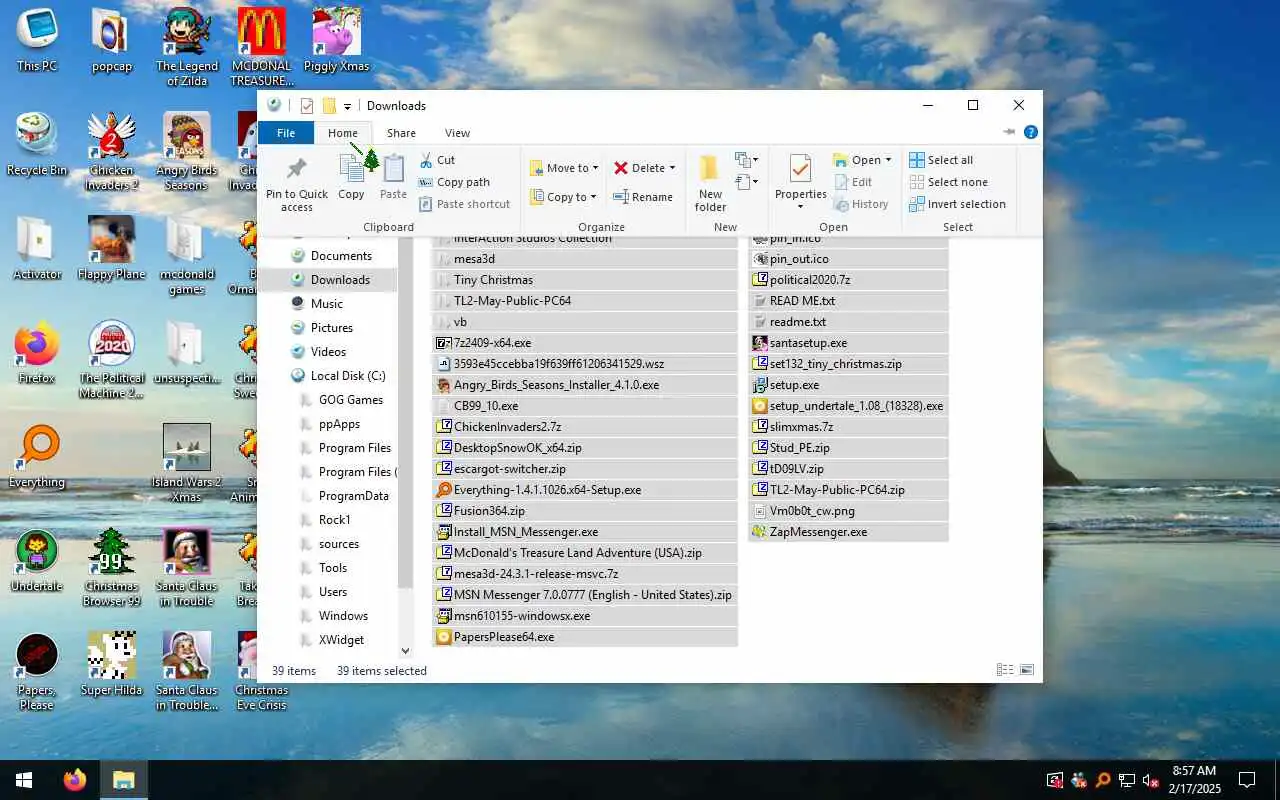Click the History ribbon command

coord(860,204)
